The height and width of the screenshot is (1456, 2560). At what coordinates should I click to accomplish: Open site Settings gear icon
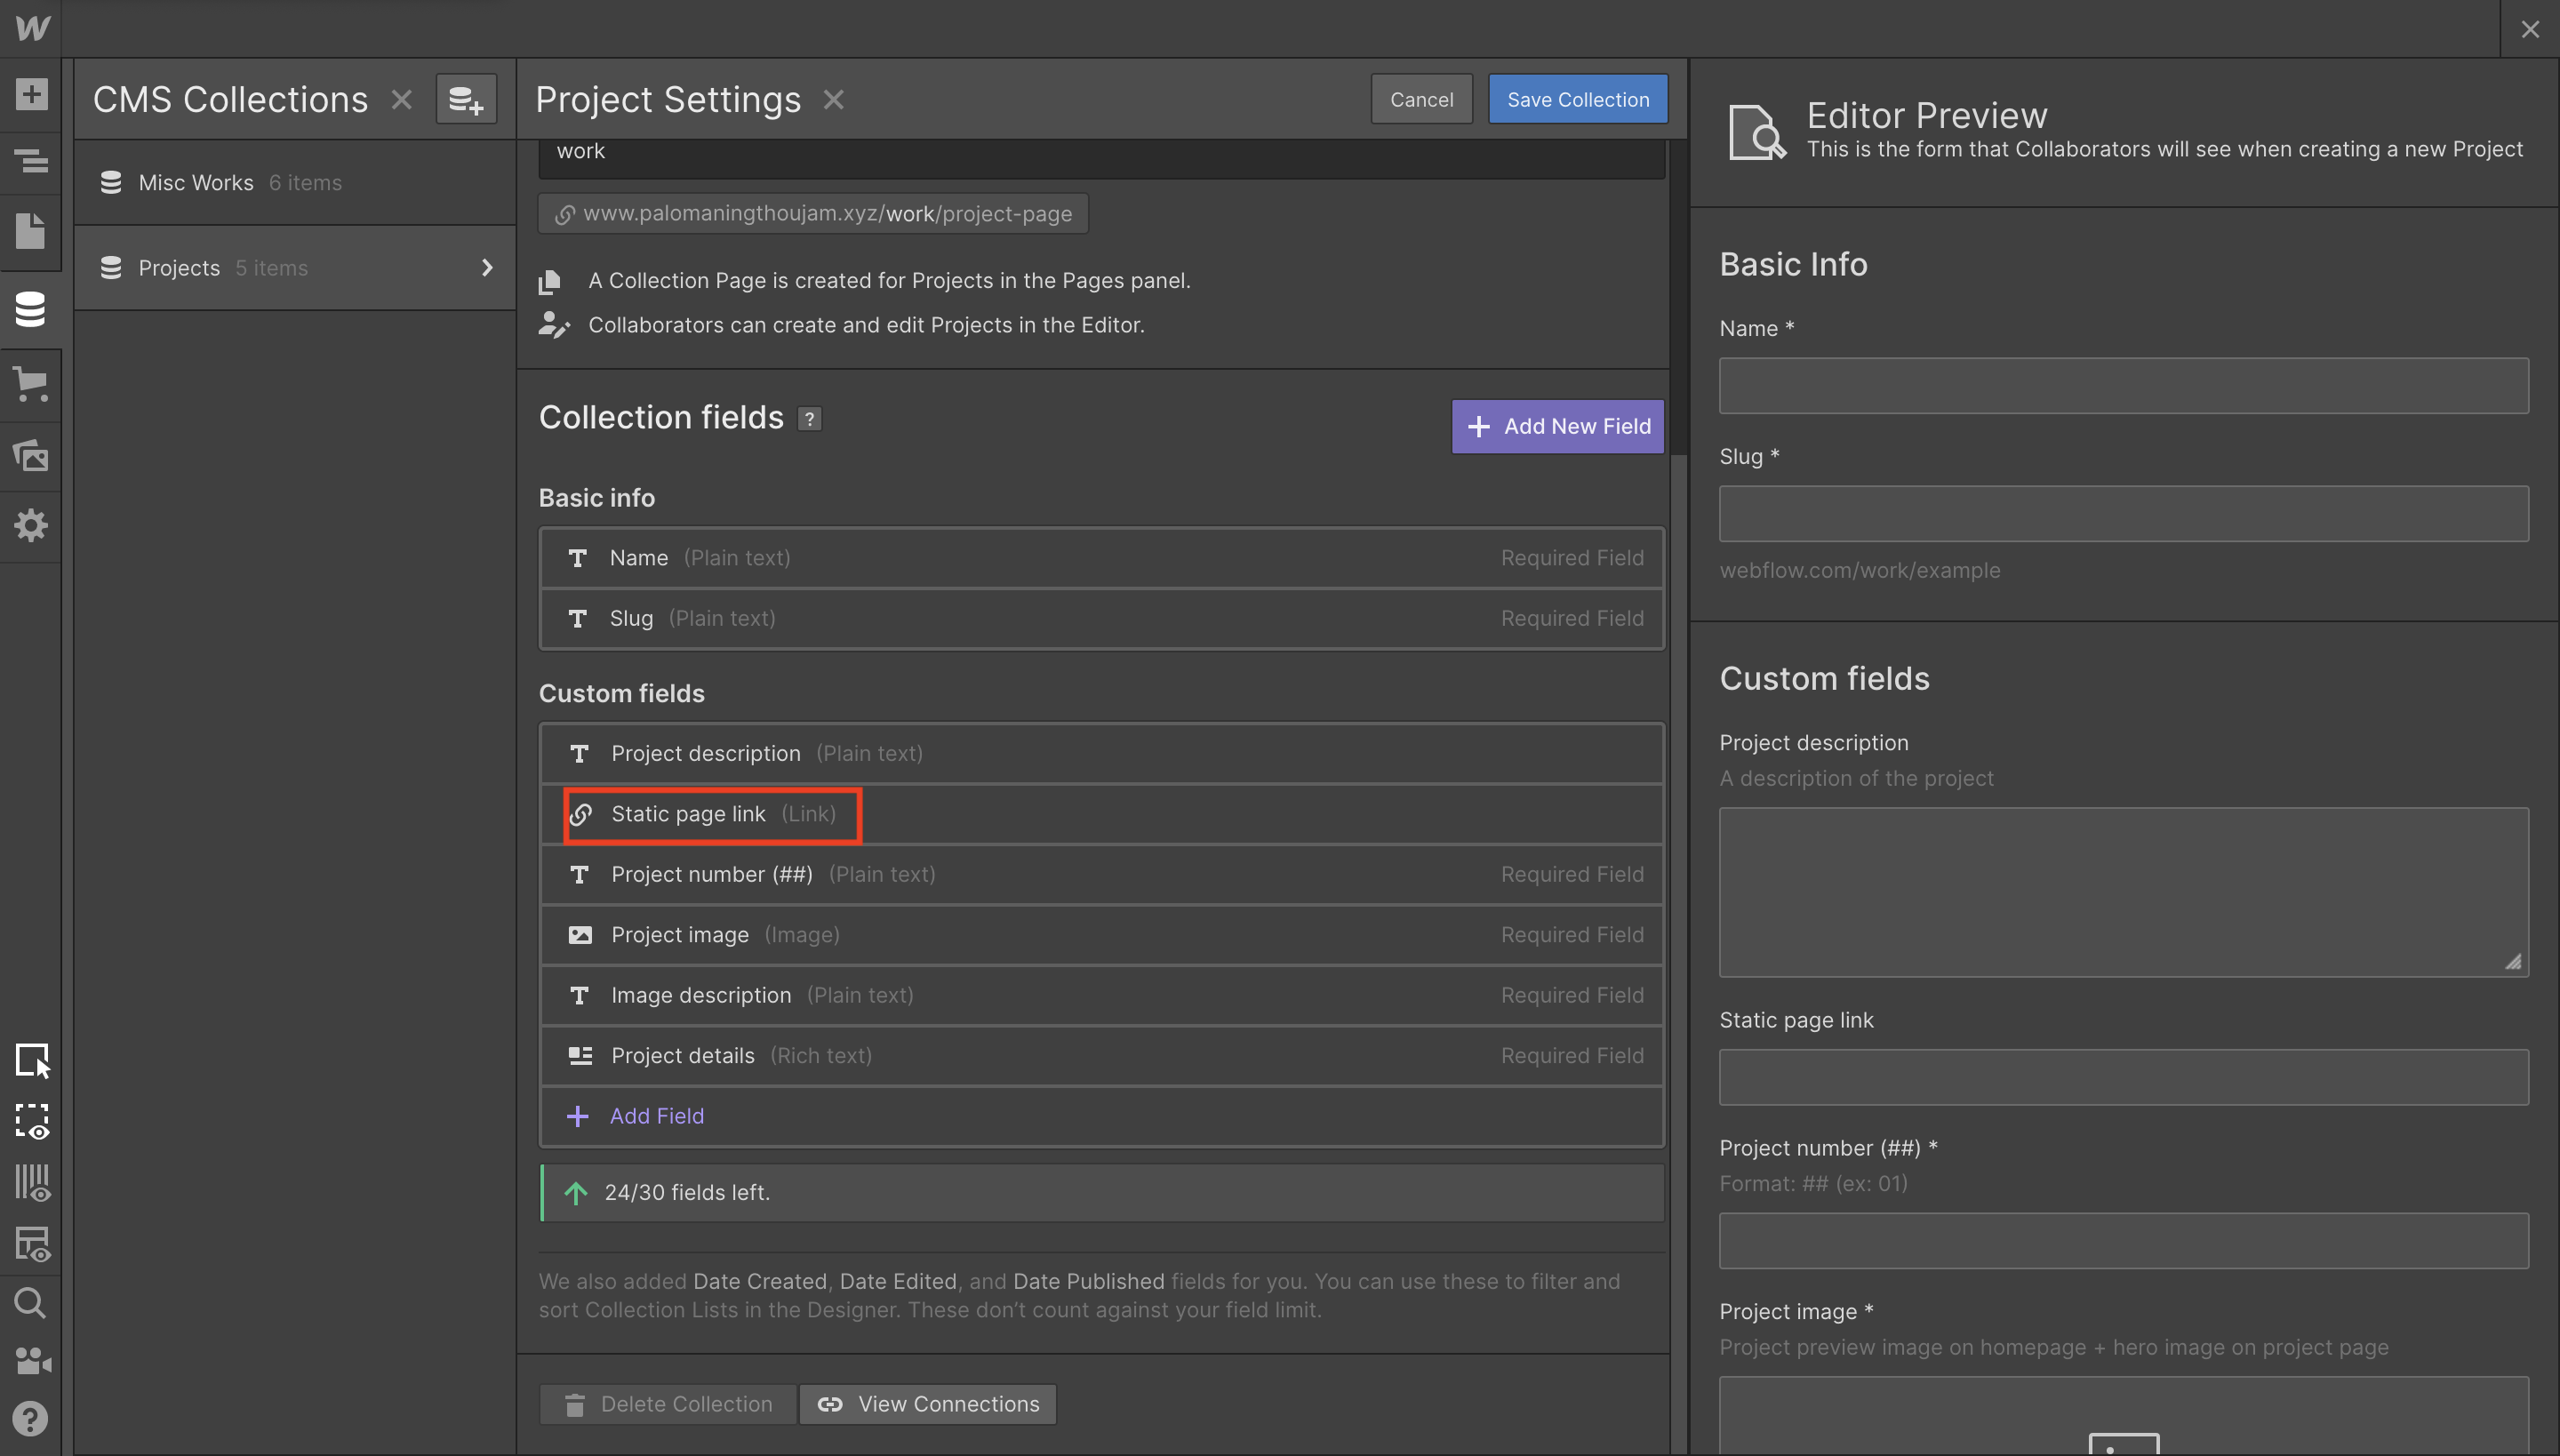coord(31,525)
